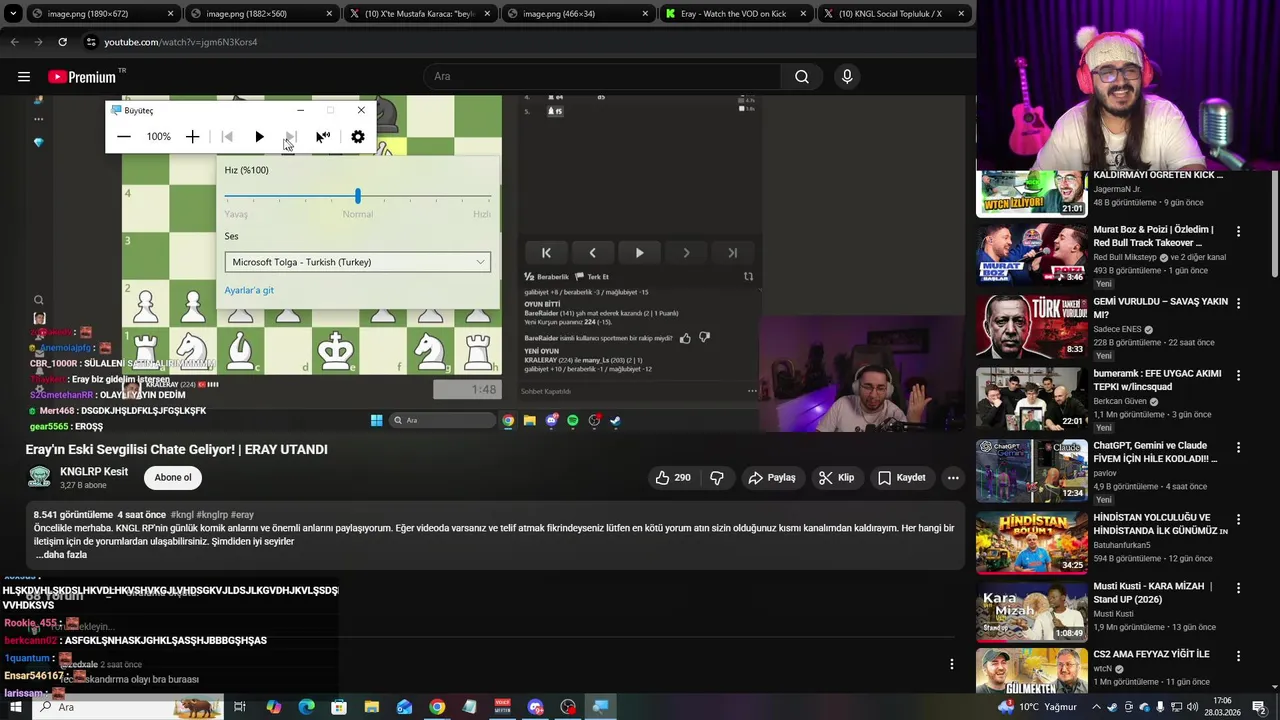This screenshot has height=720, width=1280.
Task: Open the GEMİ VURULDU video thumbnail
Action: 1031,327
